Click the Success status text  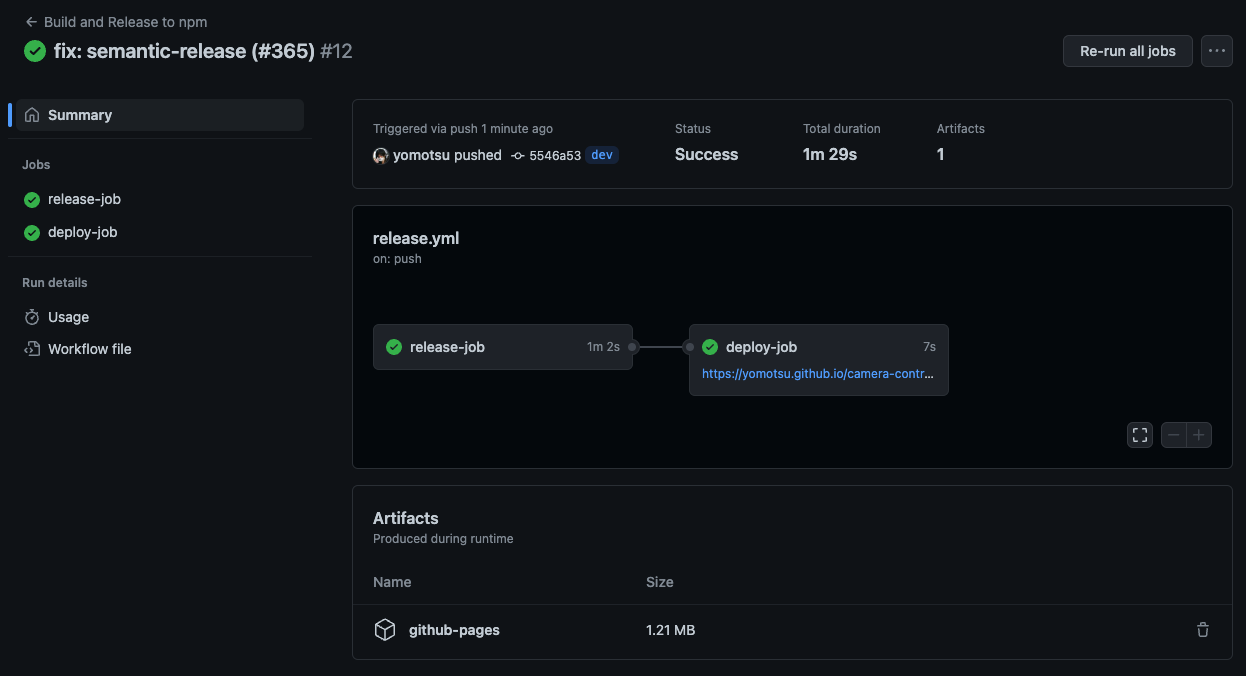(x=706, y=154)
